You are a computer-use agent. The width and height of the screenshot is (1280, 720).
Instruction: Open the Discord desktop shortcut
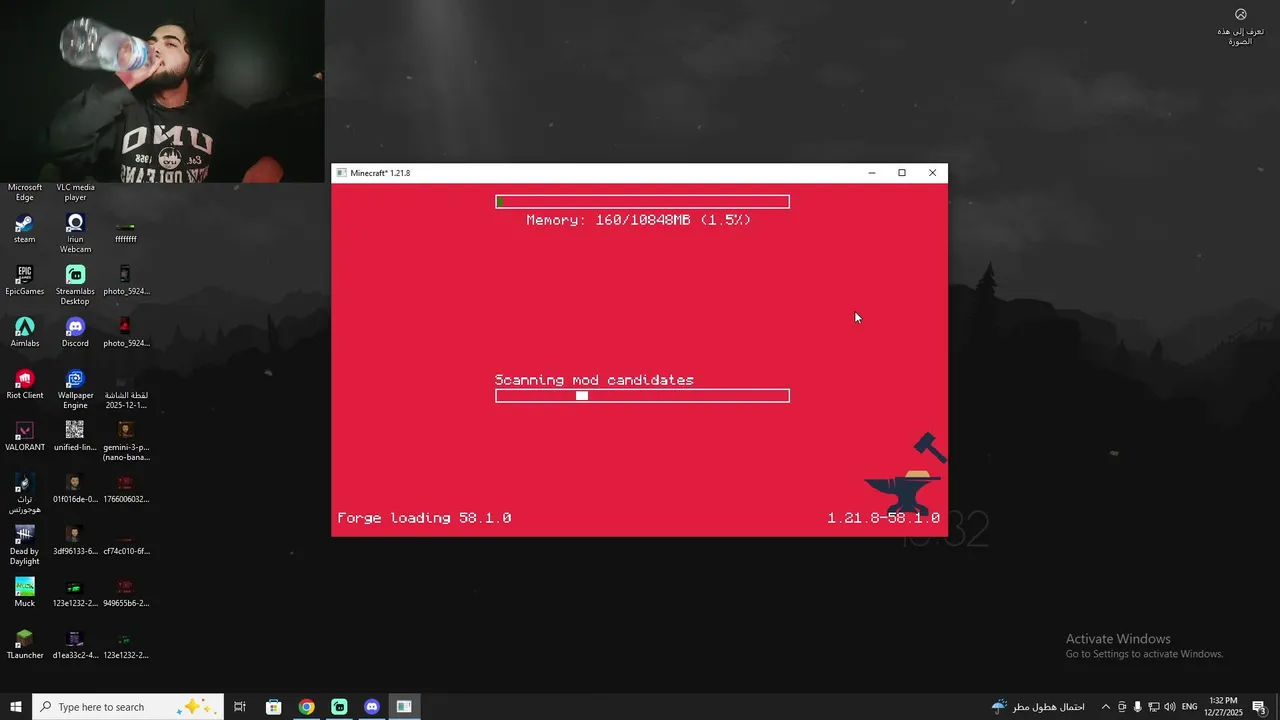pos(75,333)
